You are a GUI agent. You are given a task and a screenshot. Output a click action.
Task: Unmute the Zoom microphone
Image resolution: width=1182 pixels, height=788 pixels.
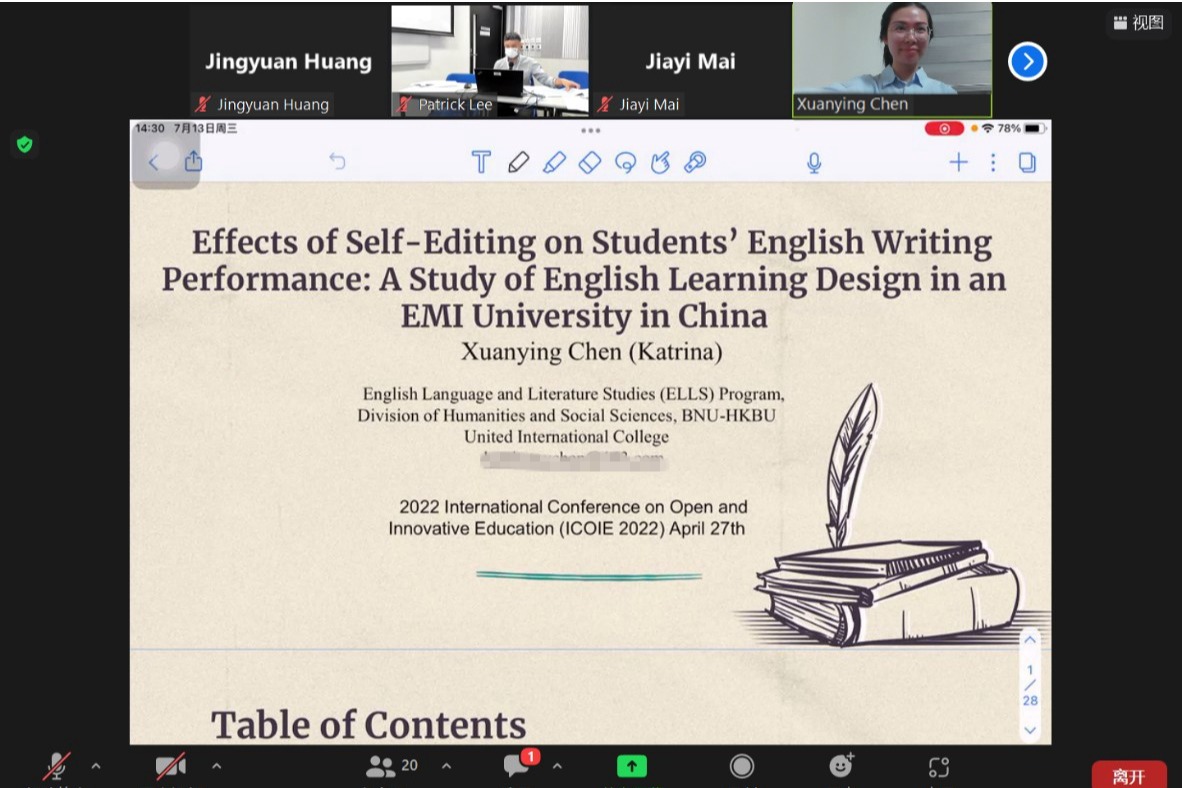(x=57, y=766)
